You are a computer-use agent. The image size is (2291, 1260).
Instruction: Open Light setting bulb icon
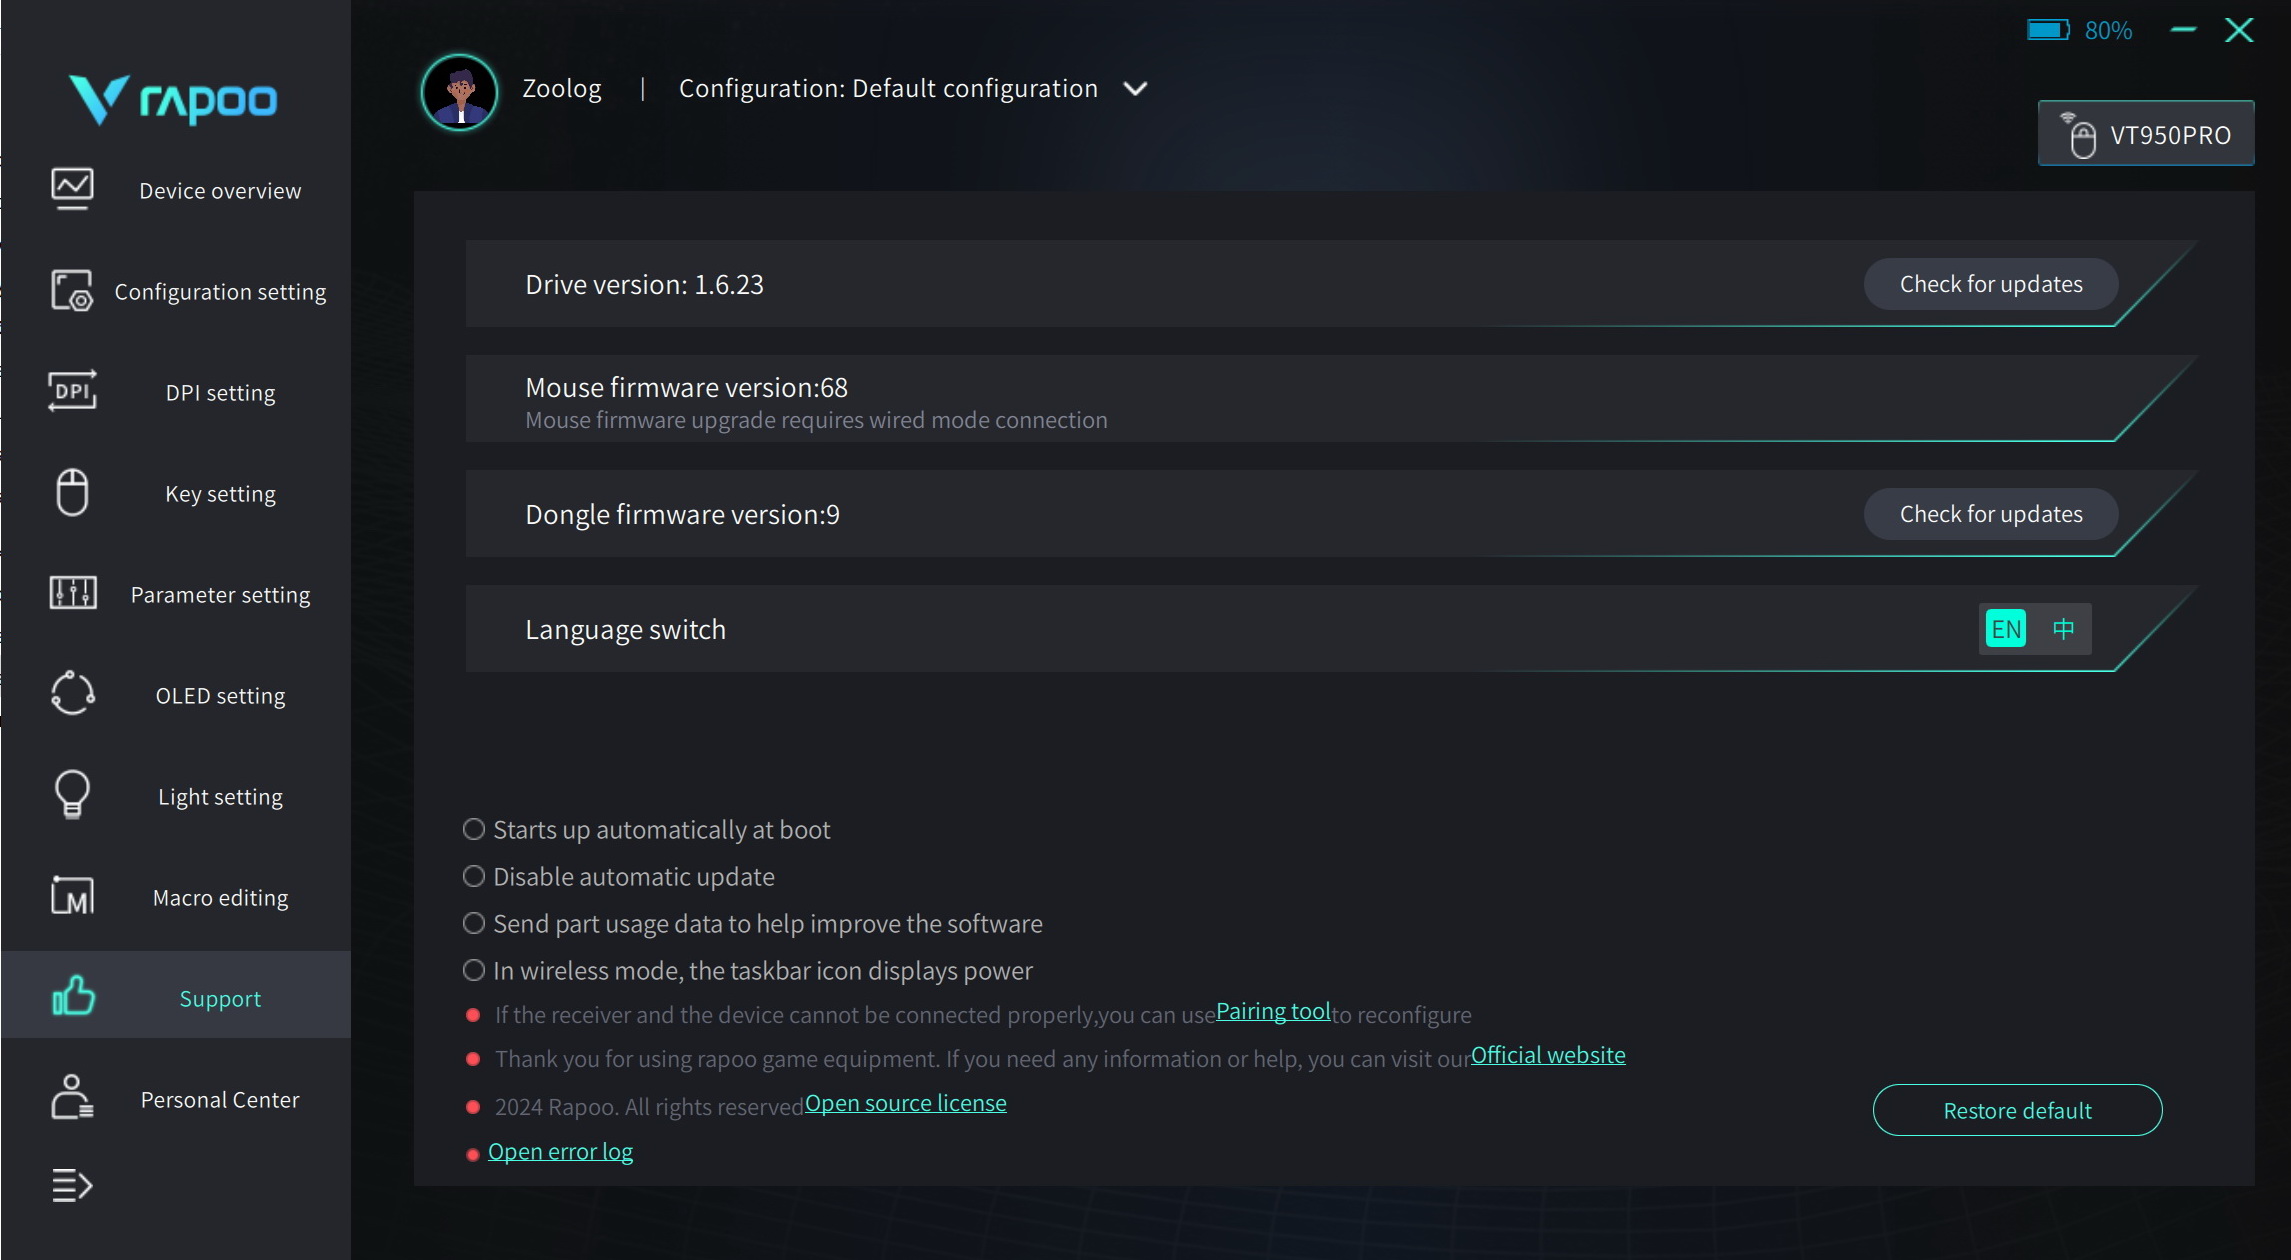coord(72,794)
